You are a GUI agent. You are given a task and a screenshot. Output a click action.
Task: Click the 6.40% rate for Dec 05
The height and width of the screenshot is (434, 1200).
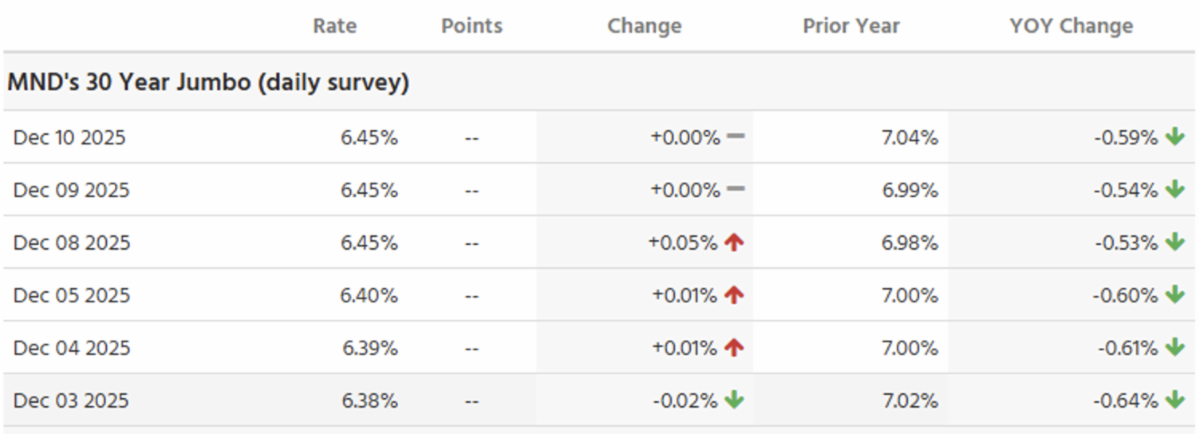click(x=369, y=296)
